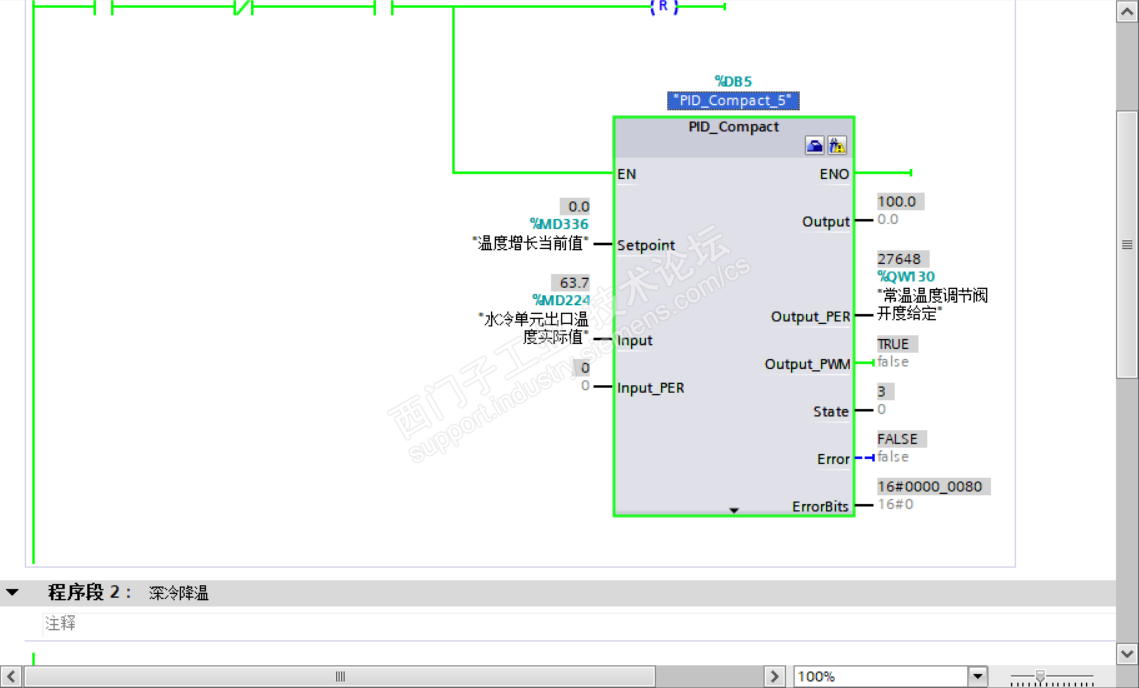
Task: Open PID_Compact configuration window icon
Action: (x=814, y=145)
